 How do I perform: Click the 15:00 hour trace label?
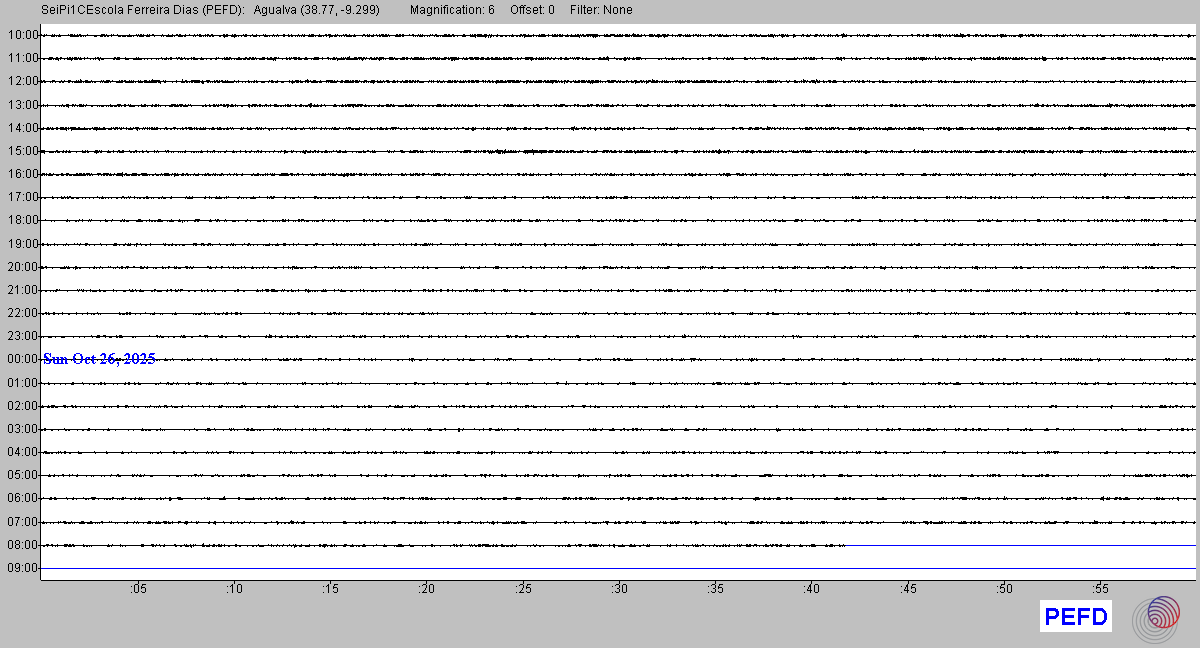click(22, 151)
